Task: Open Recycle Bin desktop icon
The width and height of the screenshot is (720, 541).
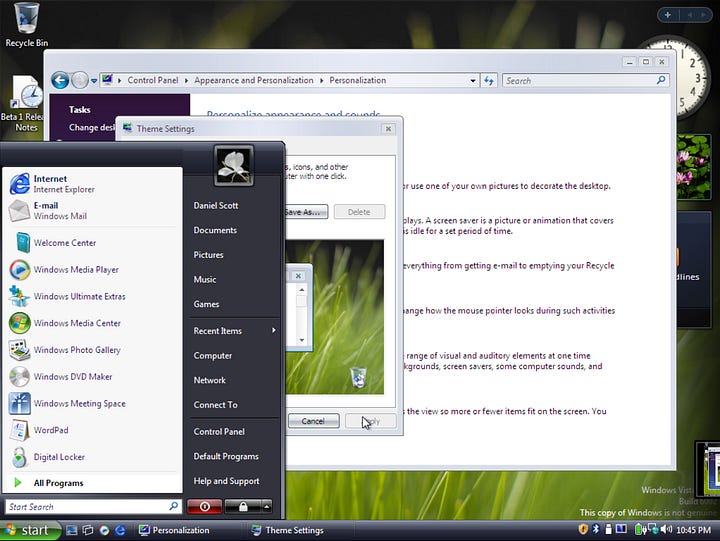Action: [x=26, y=25]
